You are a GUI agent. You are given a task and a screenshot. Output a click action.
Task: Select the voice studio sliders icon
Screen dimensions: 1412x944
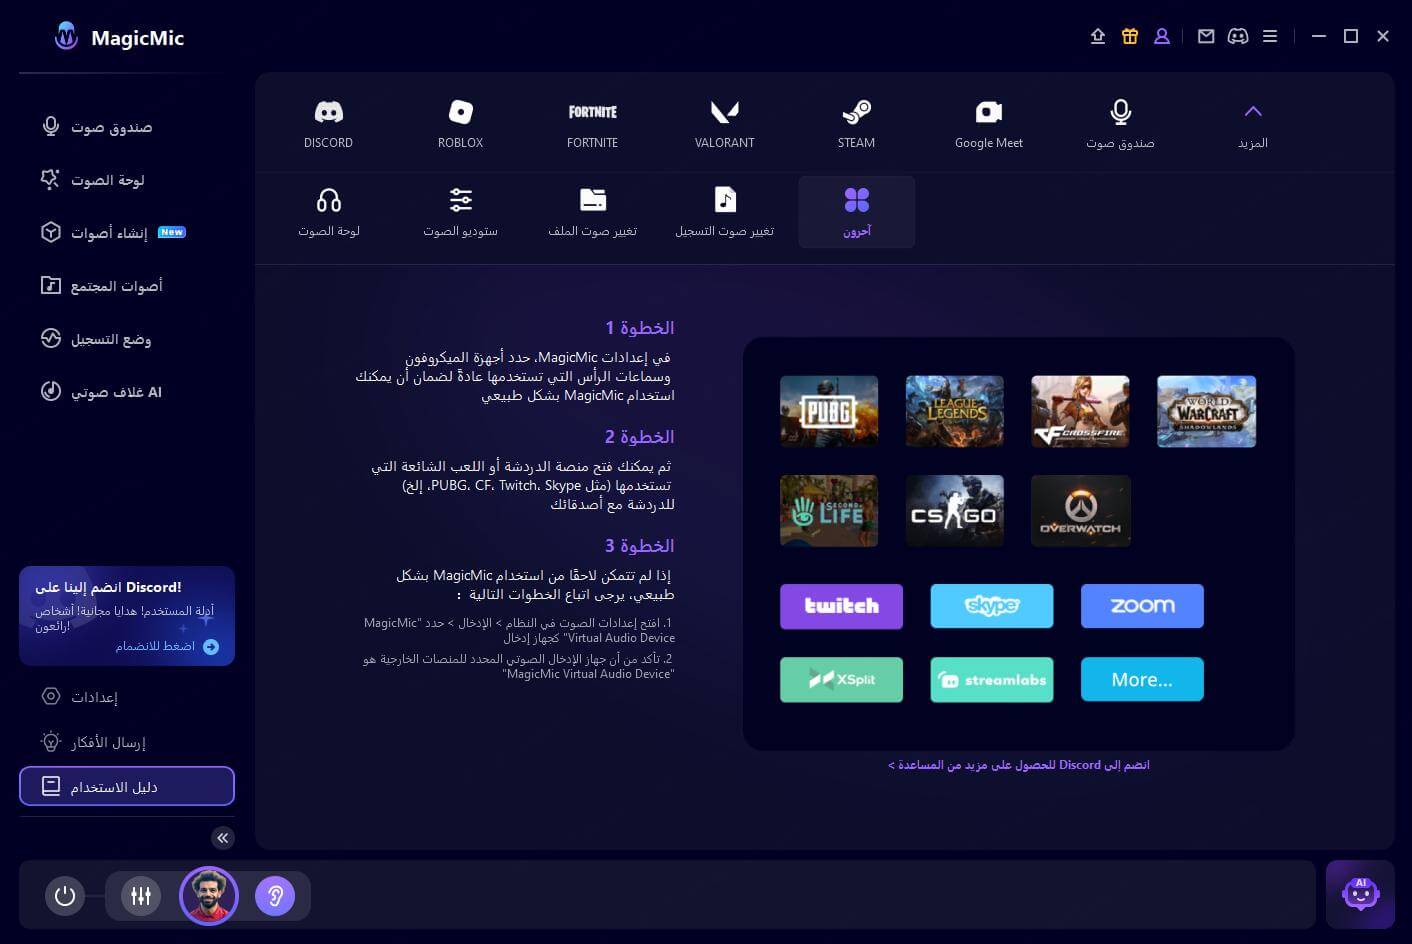pyautogui.click(x=460, y=212)
